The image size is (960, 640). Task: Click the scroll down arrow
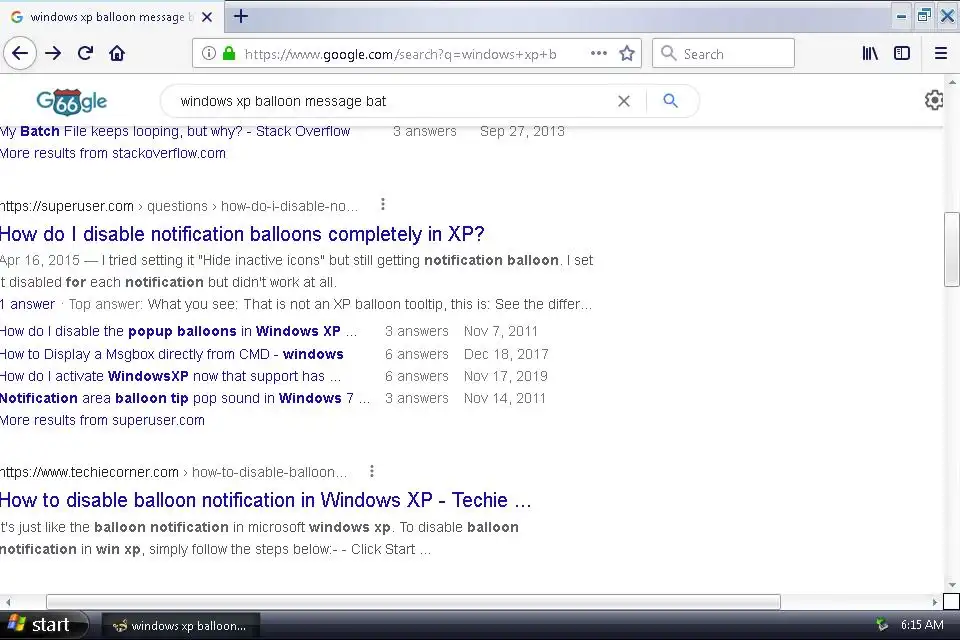tap(952, 585)
